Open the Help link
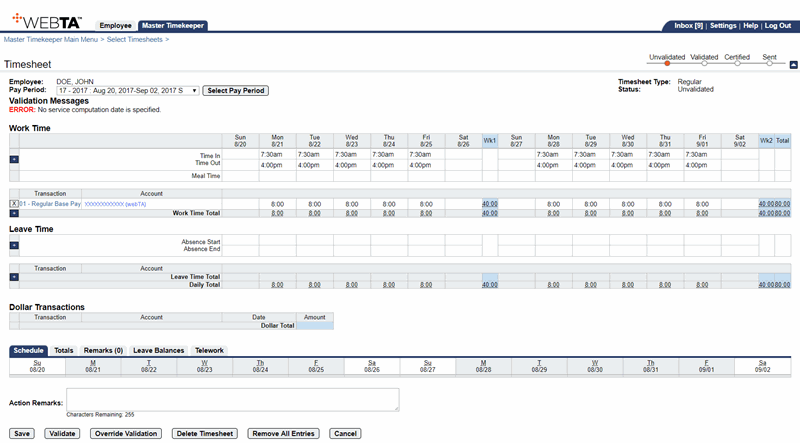The image size is (800, 443). tap(751, 26)
